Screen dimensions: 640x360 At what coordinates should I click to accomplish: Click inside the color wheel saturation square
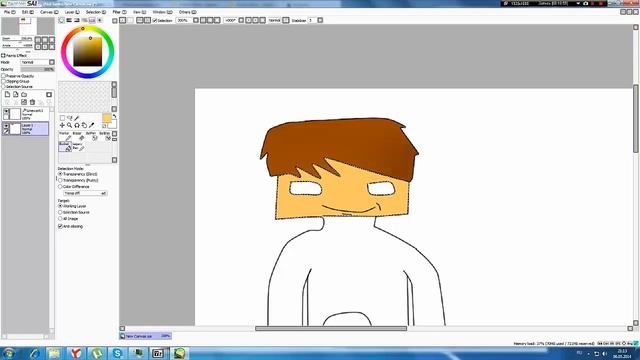[x=88, y=52]
